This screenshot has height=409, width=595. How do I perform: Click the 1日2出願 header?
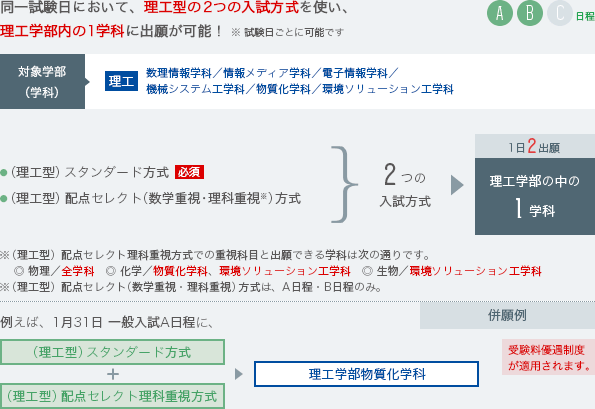pos(535,146)
